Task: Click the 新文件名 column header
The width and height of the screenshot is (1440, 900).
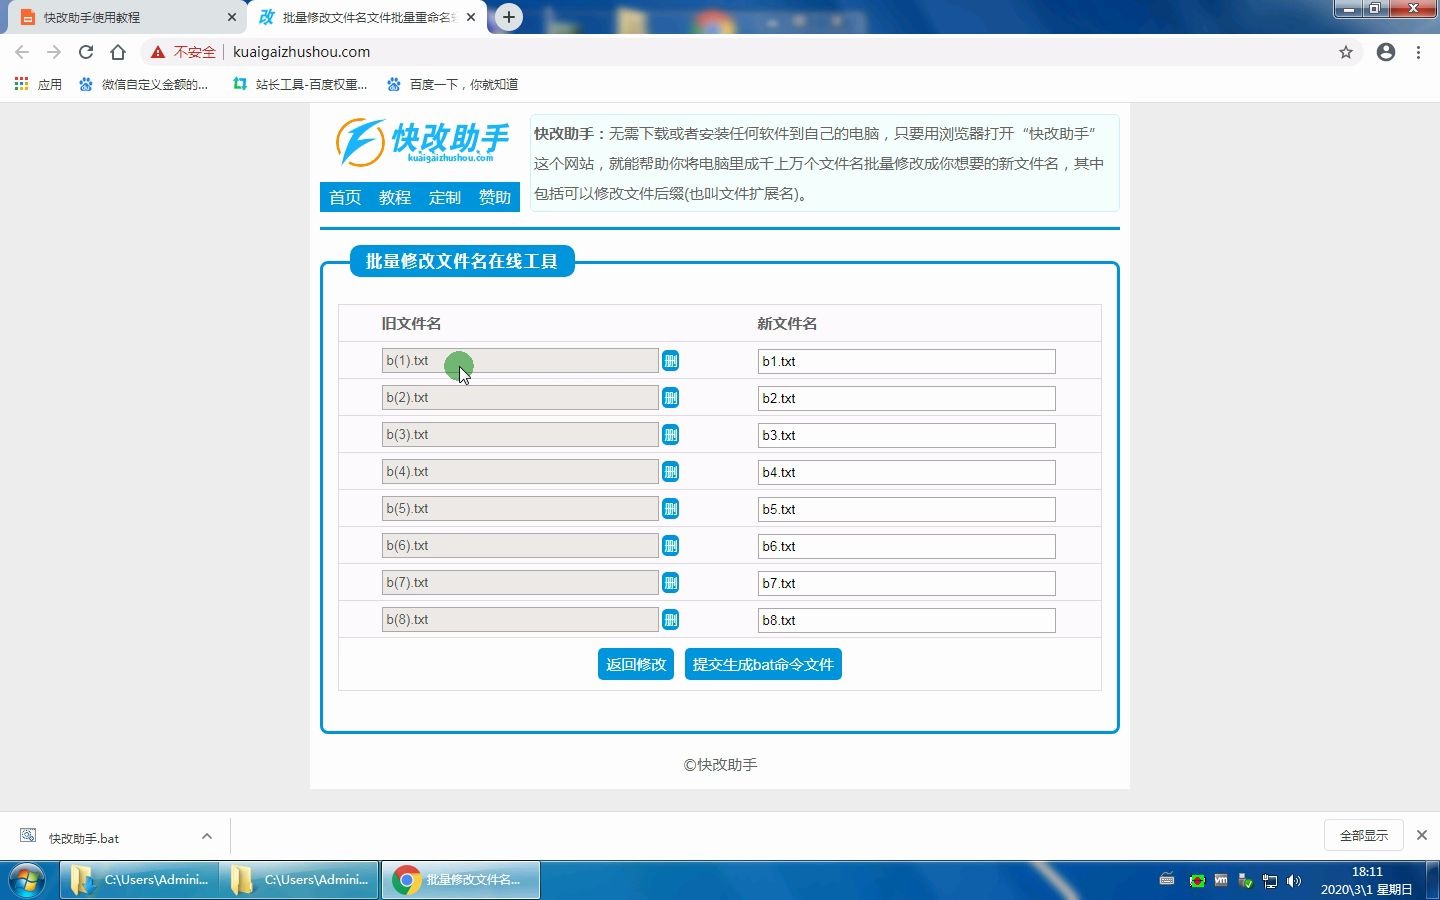Action: tap(787, 323)
